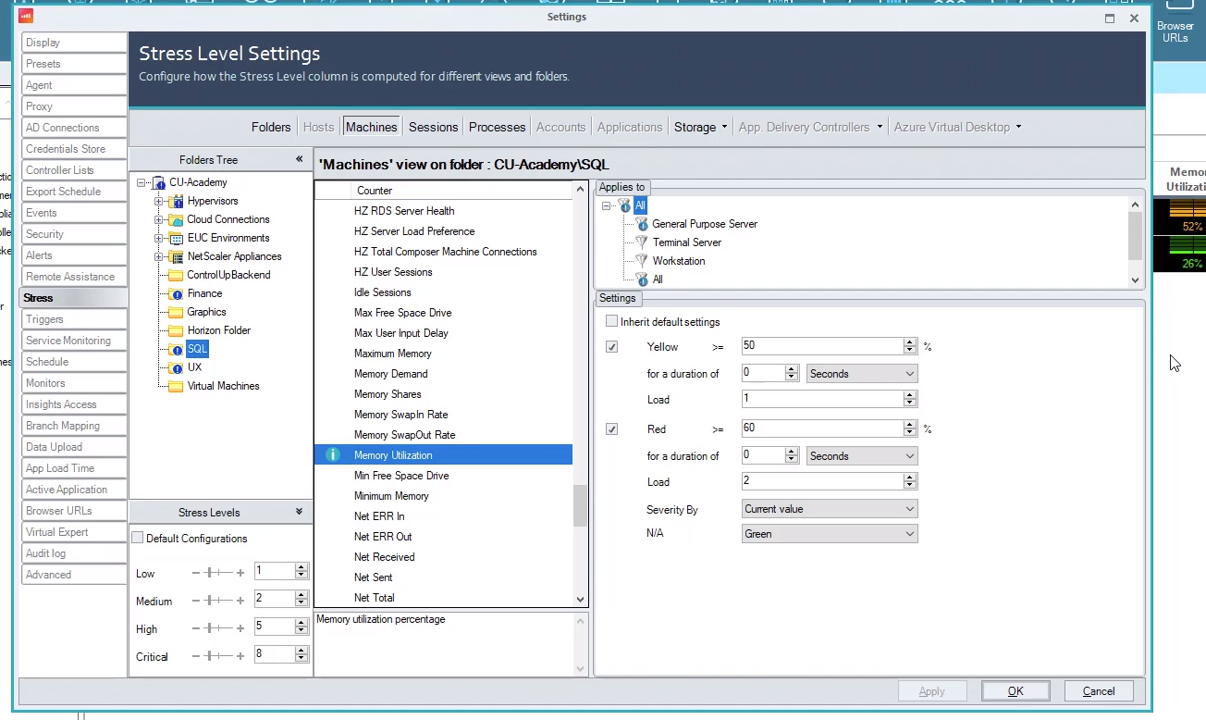This screenshot has height=720, width=1206.
Task: Click the Cancel button
Action: coord(1098,691)
